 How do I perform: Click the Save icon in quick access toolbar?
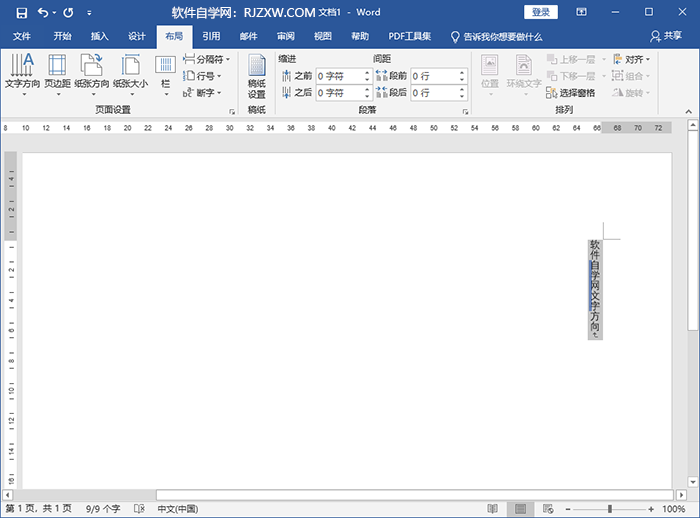pos(21,13)
